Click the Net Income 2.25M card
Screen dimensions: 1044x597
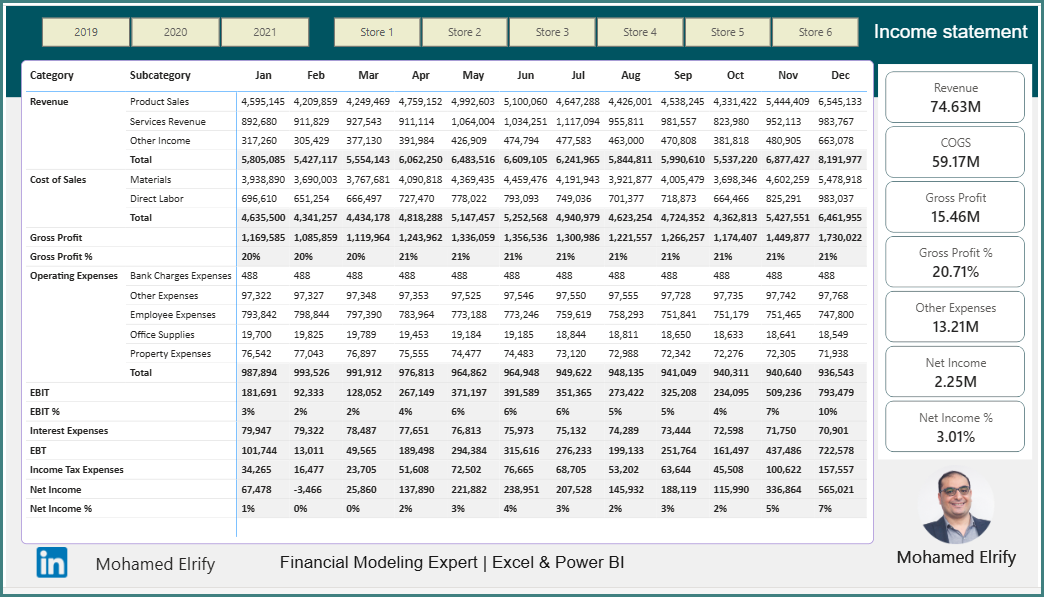[x=955, y=372]
